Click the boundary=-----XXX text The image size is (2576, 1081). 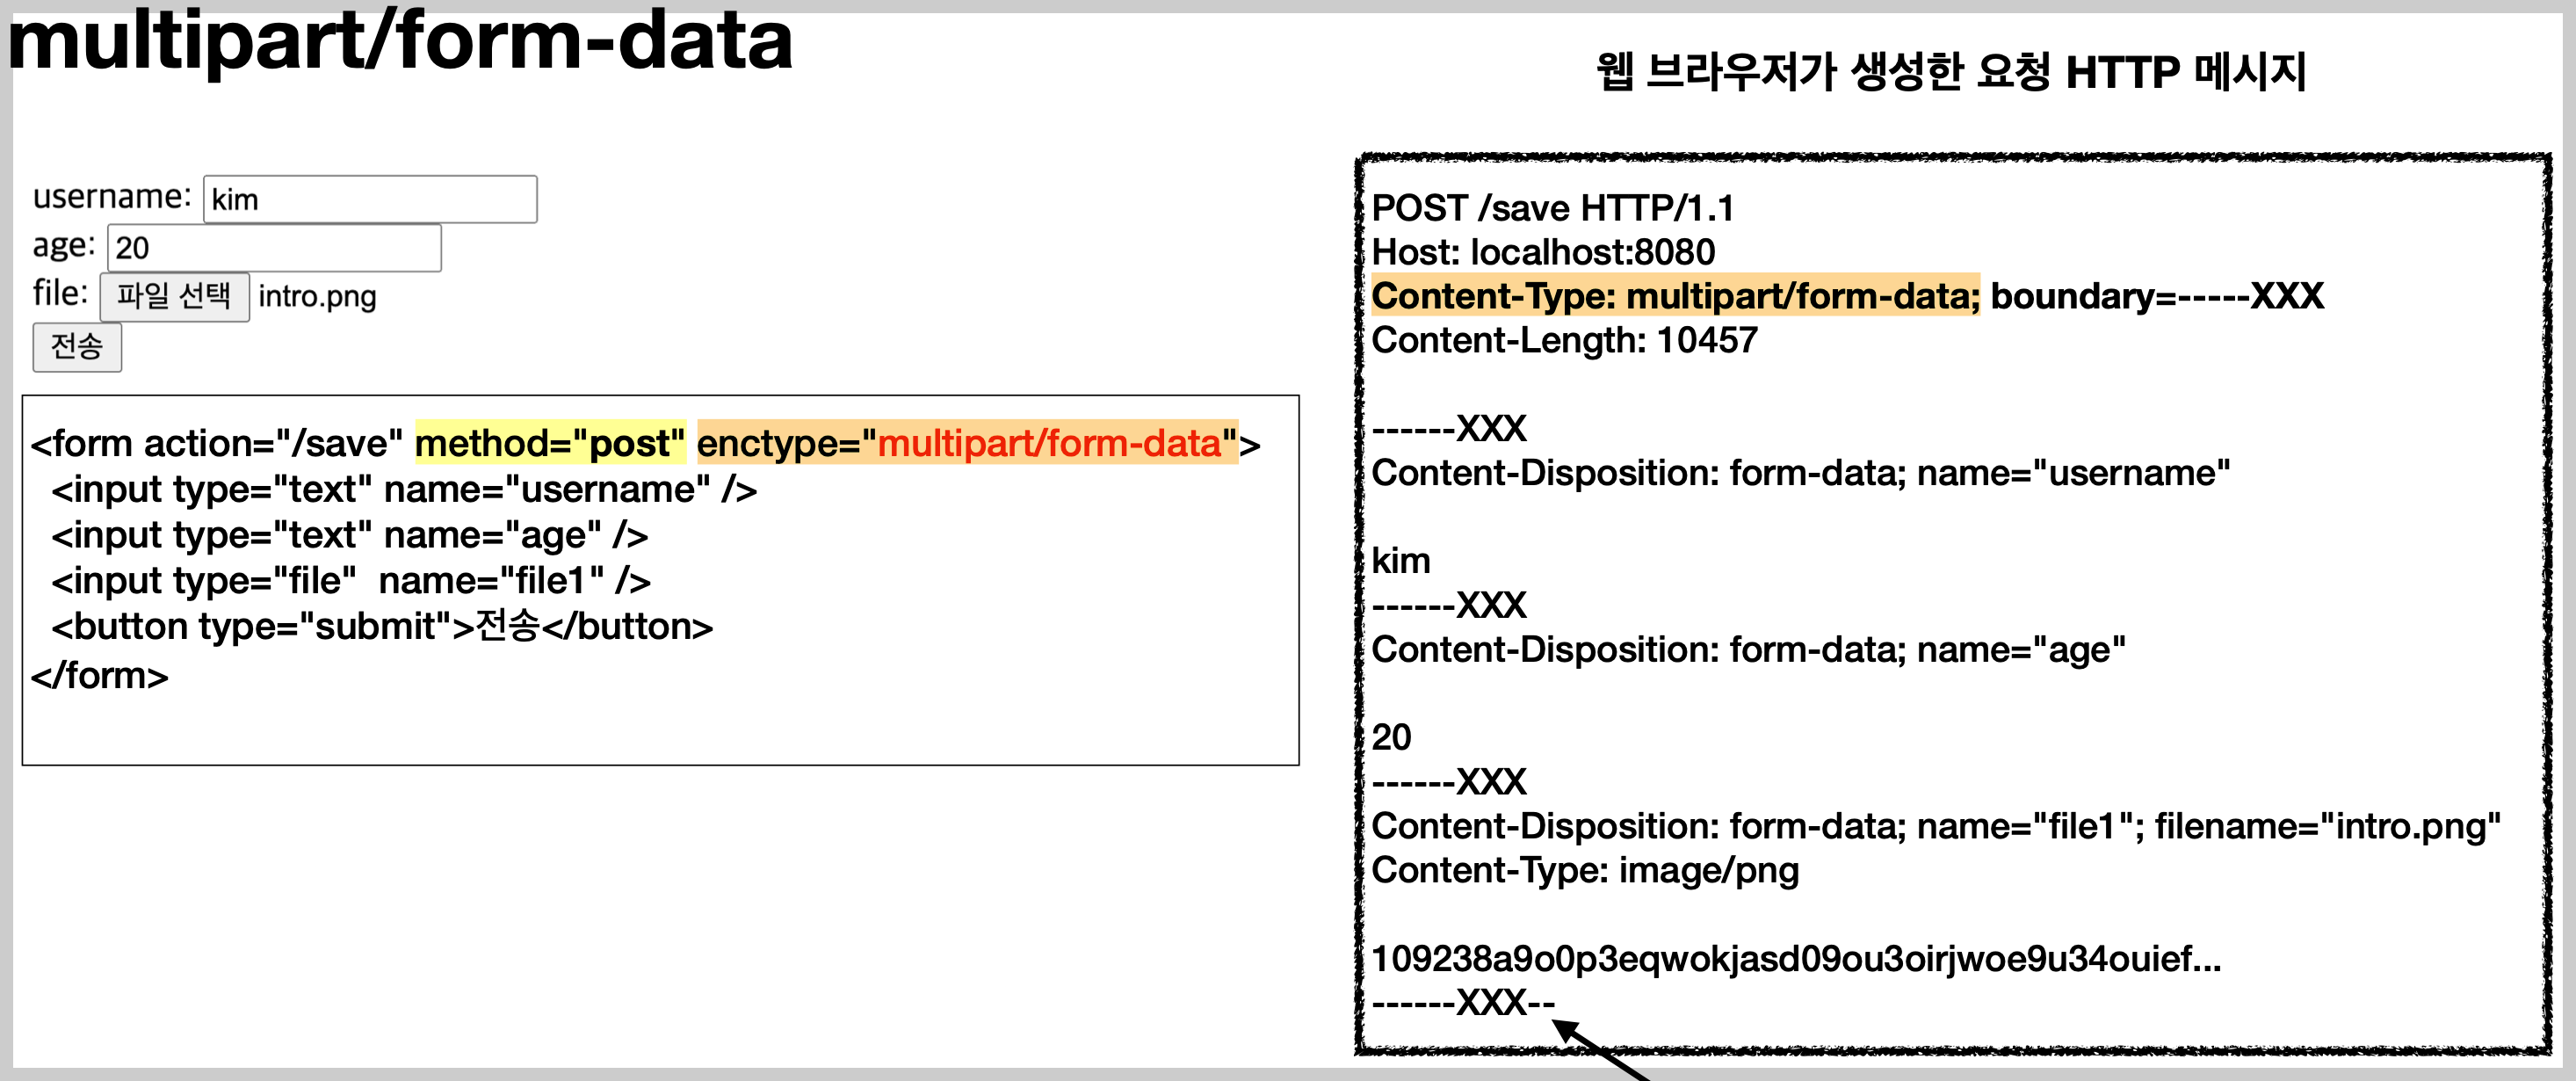click(2156, 296)
